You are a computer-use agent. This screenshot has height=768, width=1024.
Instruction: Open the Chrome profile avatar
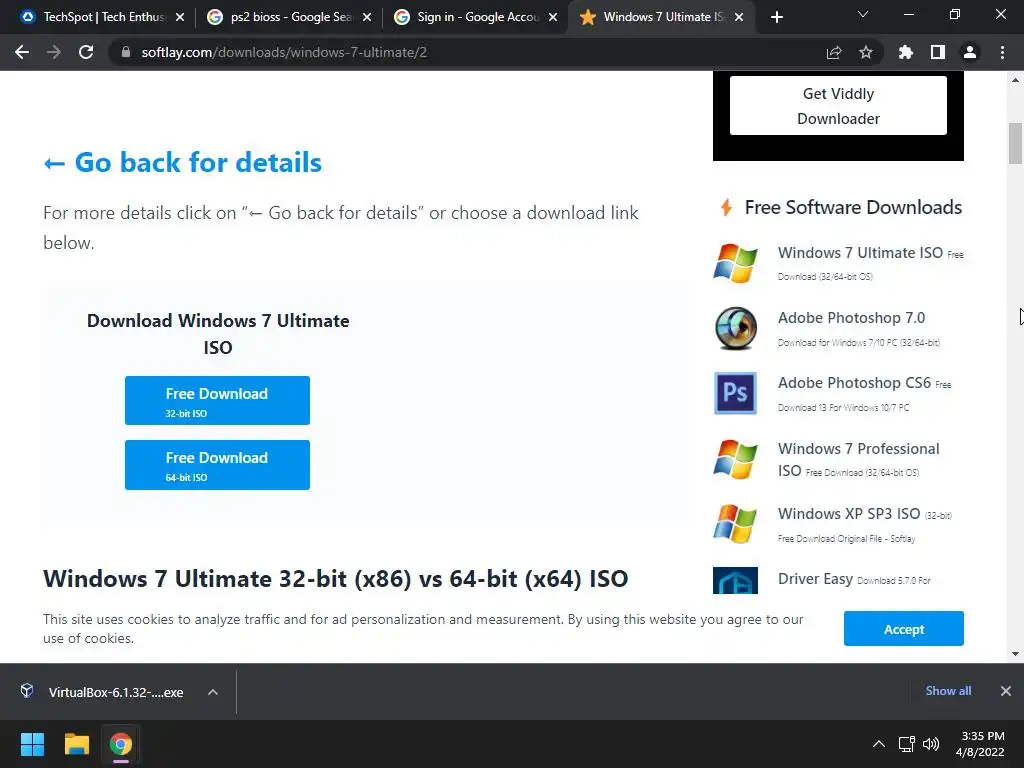coord(970,52)
